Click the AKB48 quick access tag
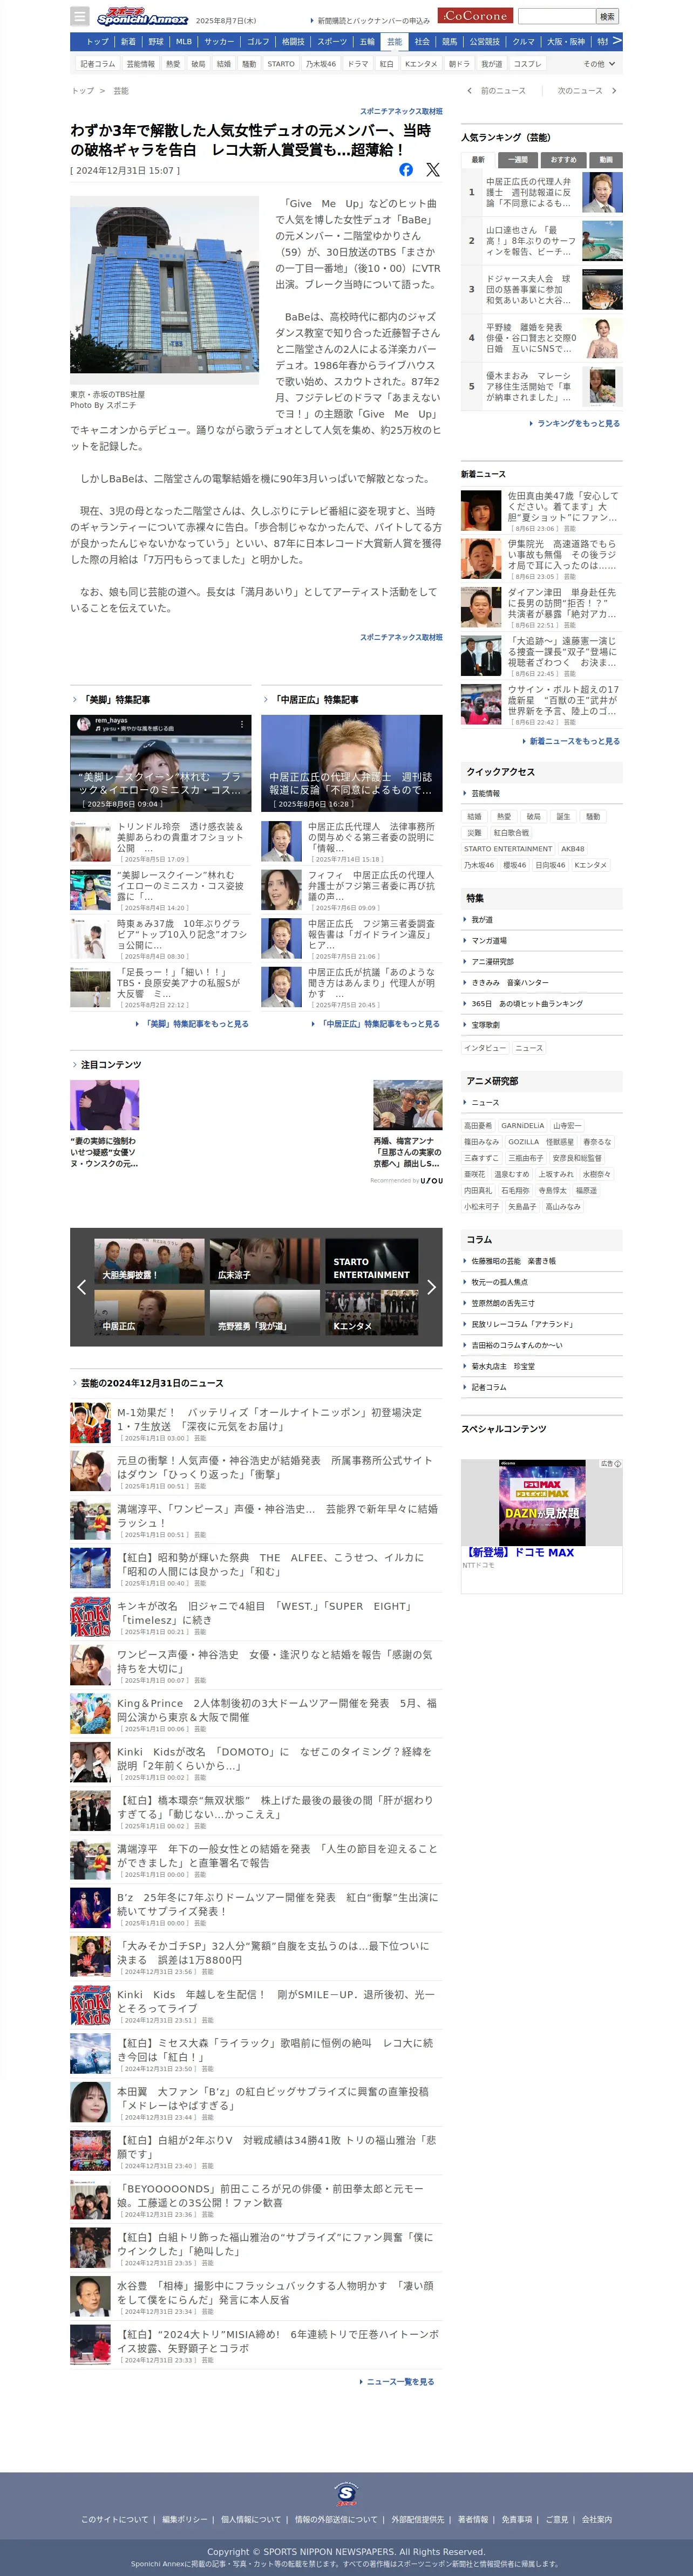 pyautogui.click(x=572, y=849)
